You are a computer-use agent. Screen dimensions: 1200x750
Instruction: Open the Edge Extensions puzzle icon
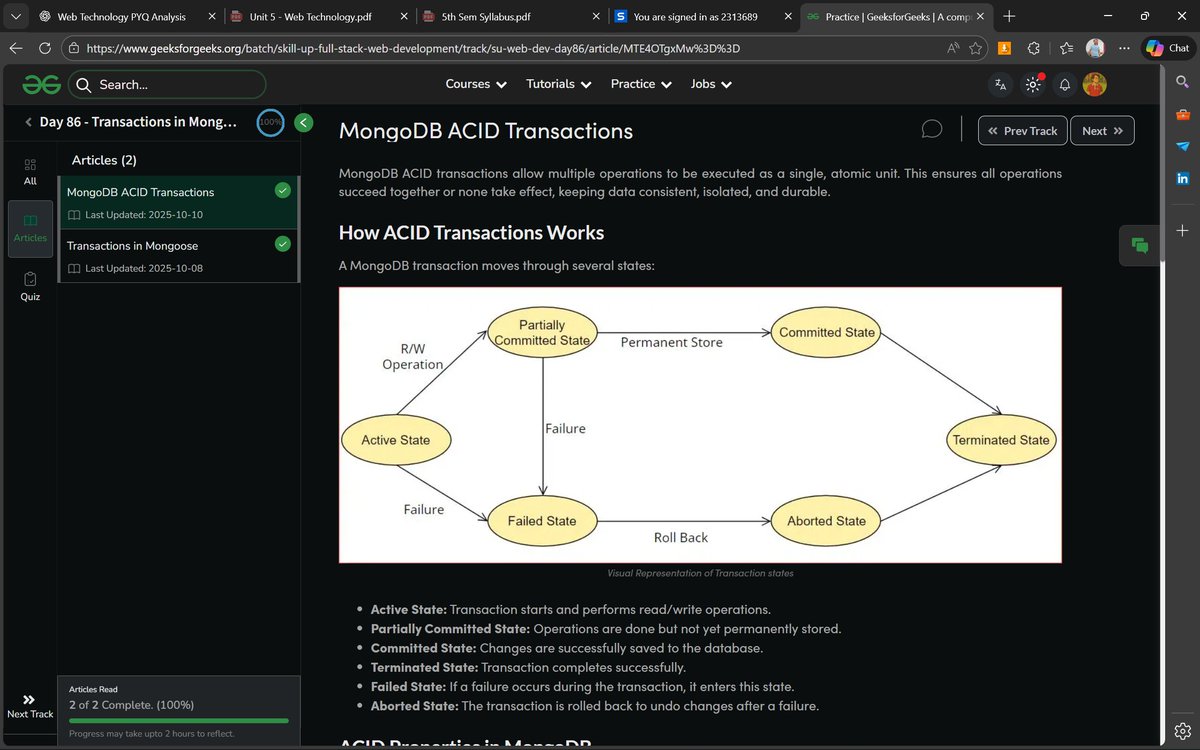click(1034, 48)
